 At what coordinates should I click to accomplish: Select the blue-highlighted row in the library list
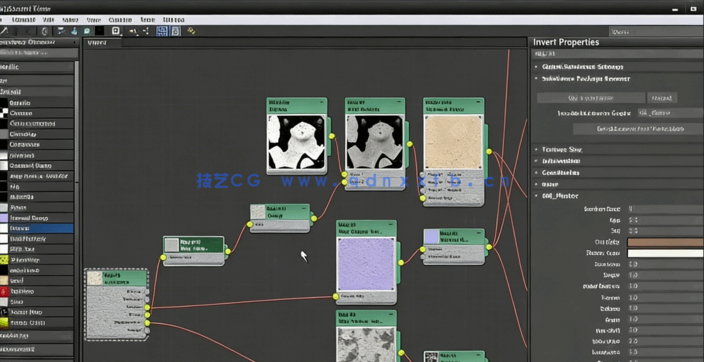click(x=37, y=228)
